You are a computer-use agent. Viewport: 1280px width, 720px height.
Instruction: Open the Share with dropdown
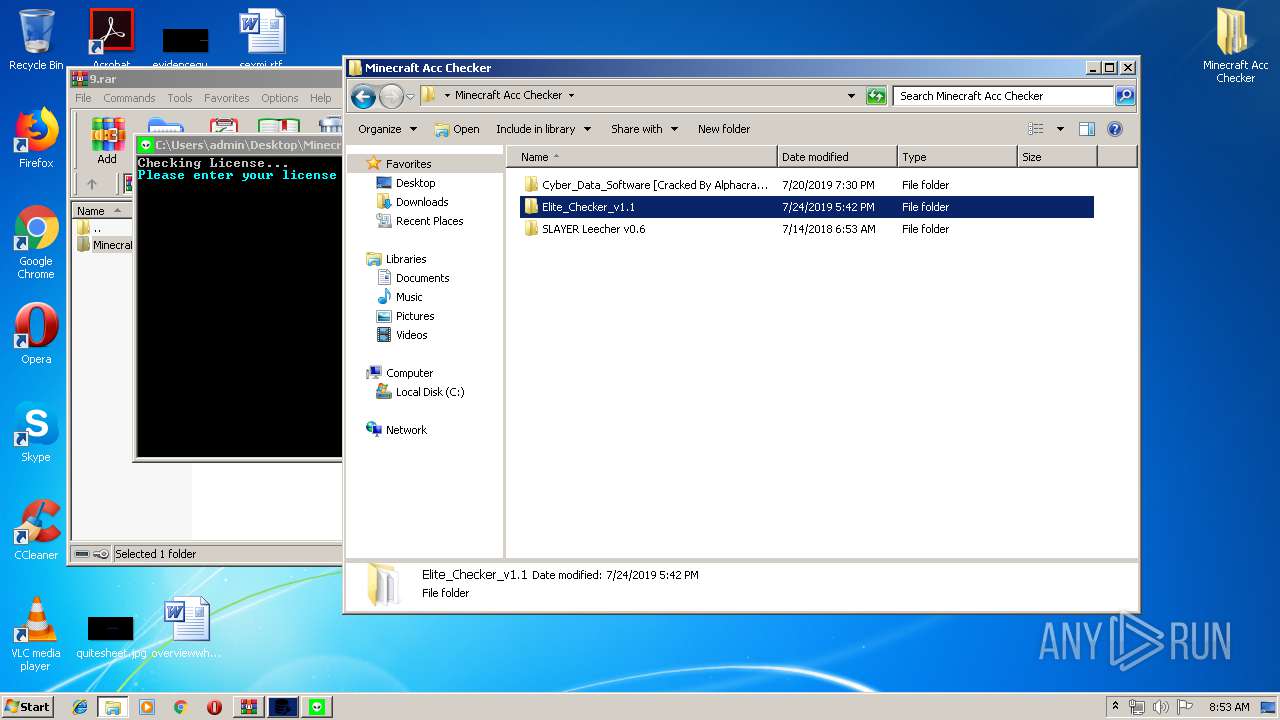(645, 129)
